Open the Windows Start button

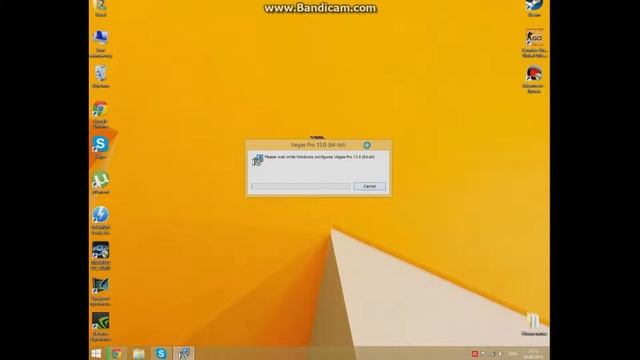pos(96,353)
